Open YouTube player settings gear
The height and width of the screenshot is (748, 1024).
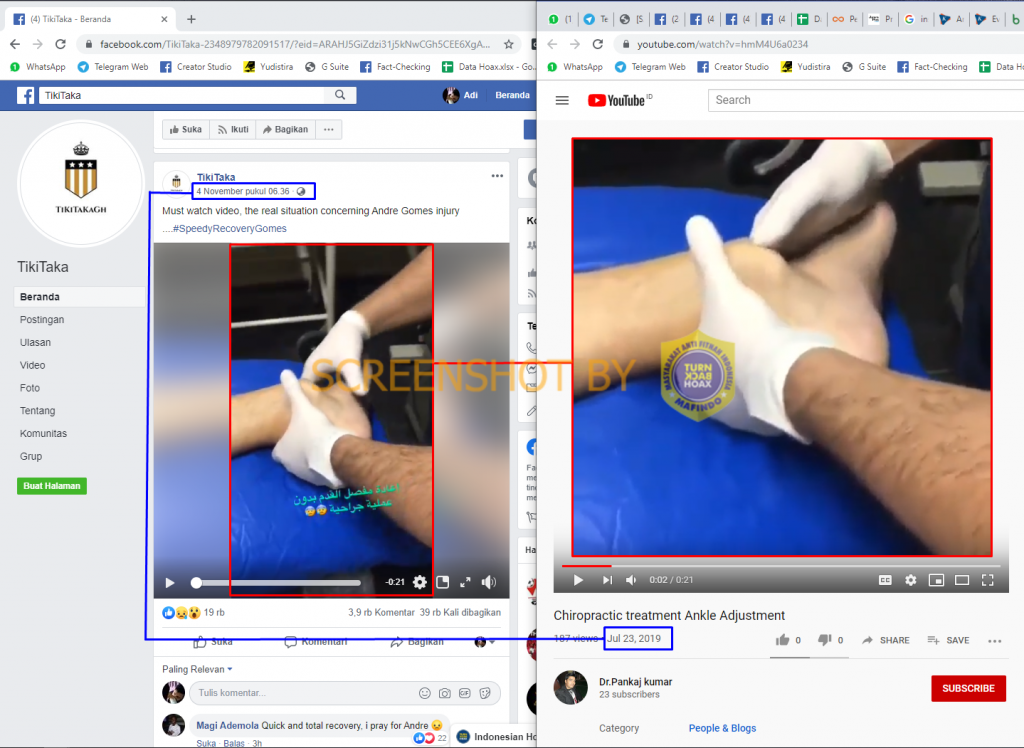[x=910, y=580]
